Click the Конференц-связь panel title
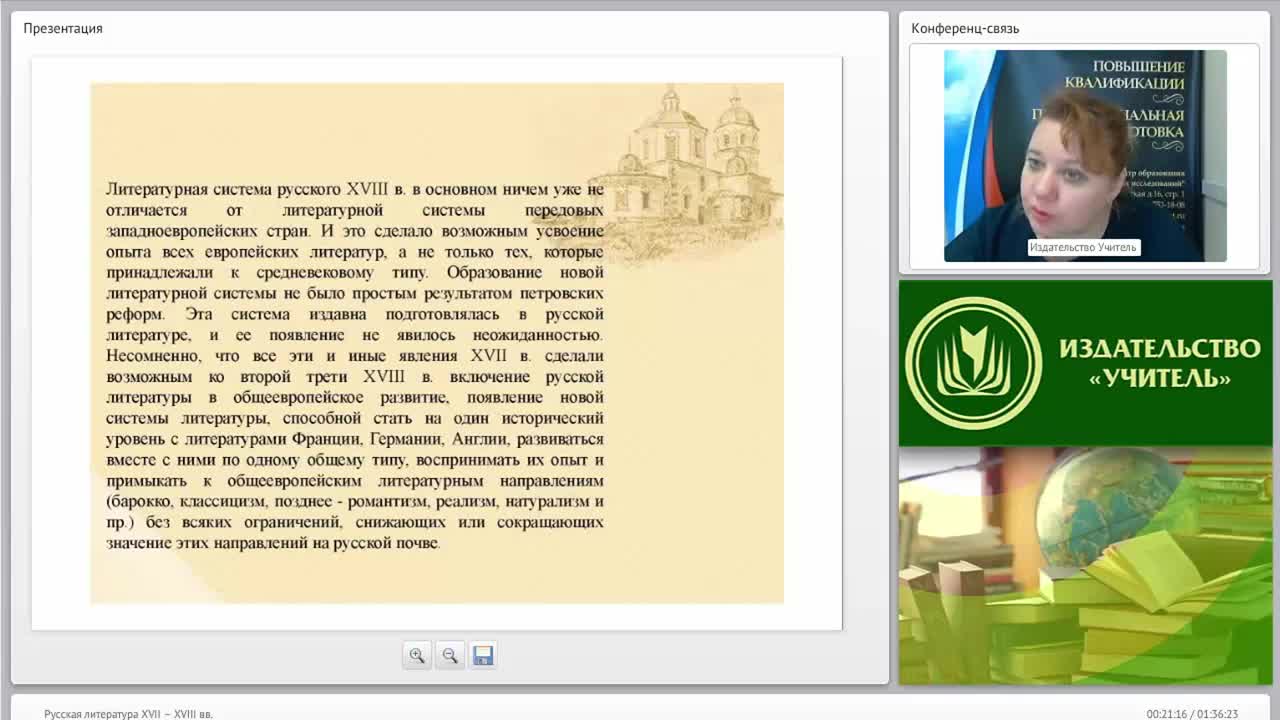 tap(965, 28)
